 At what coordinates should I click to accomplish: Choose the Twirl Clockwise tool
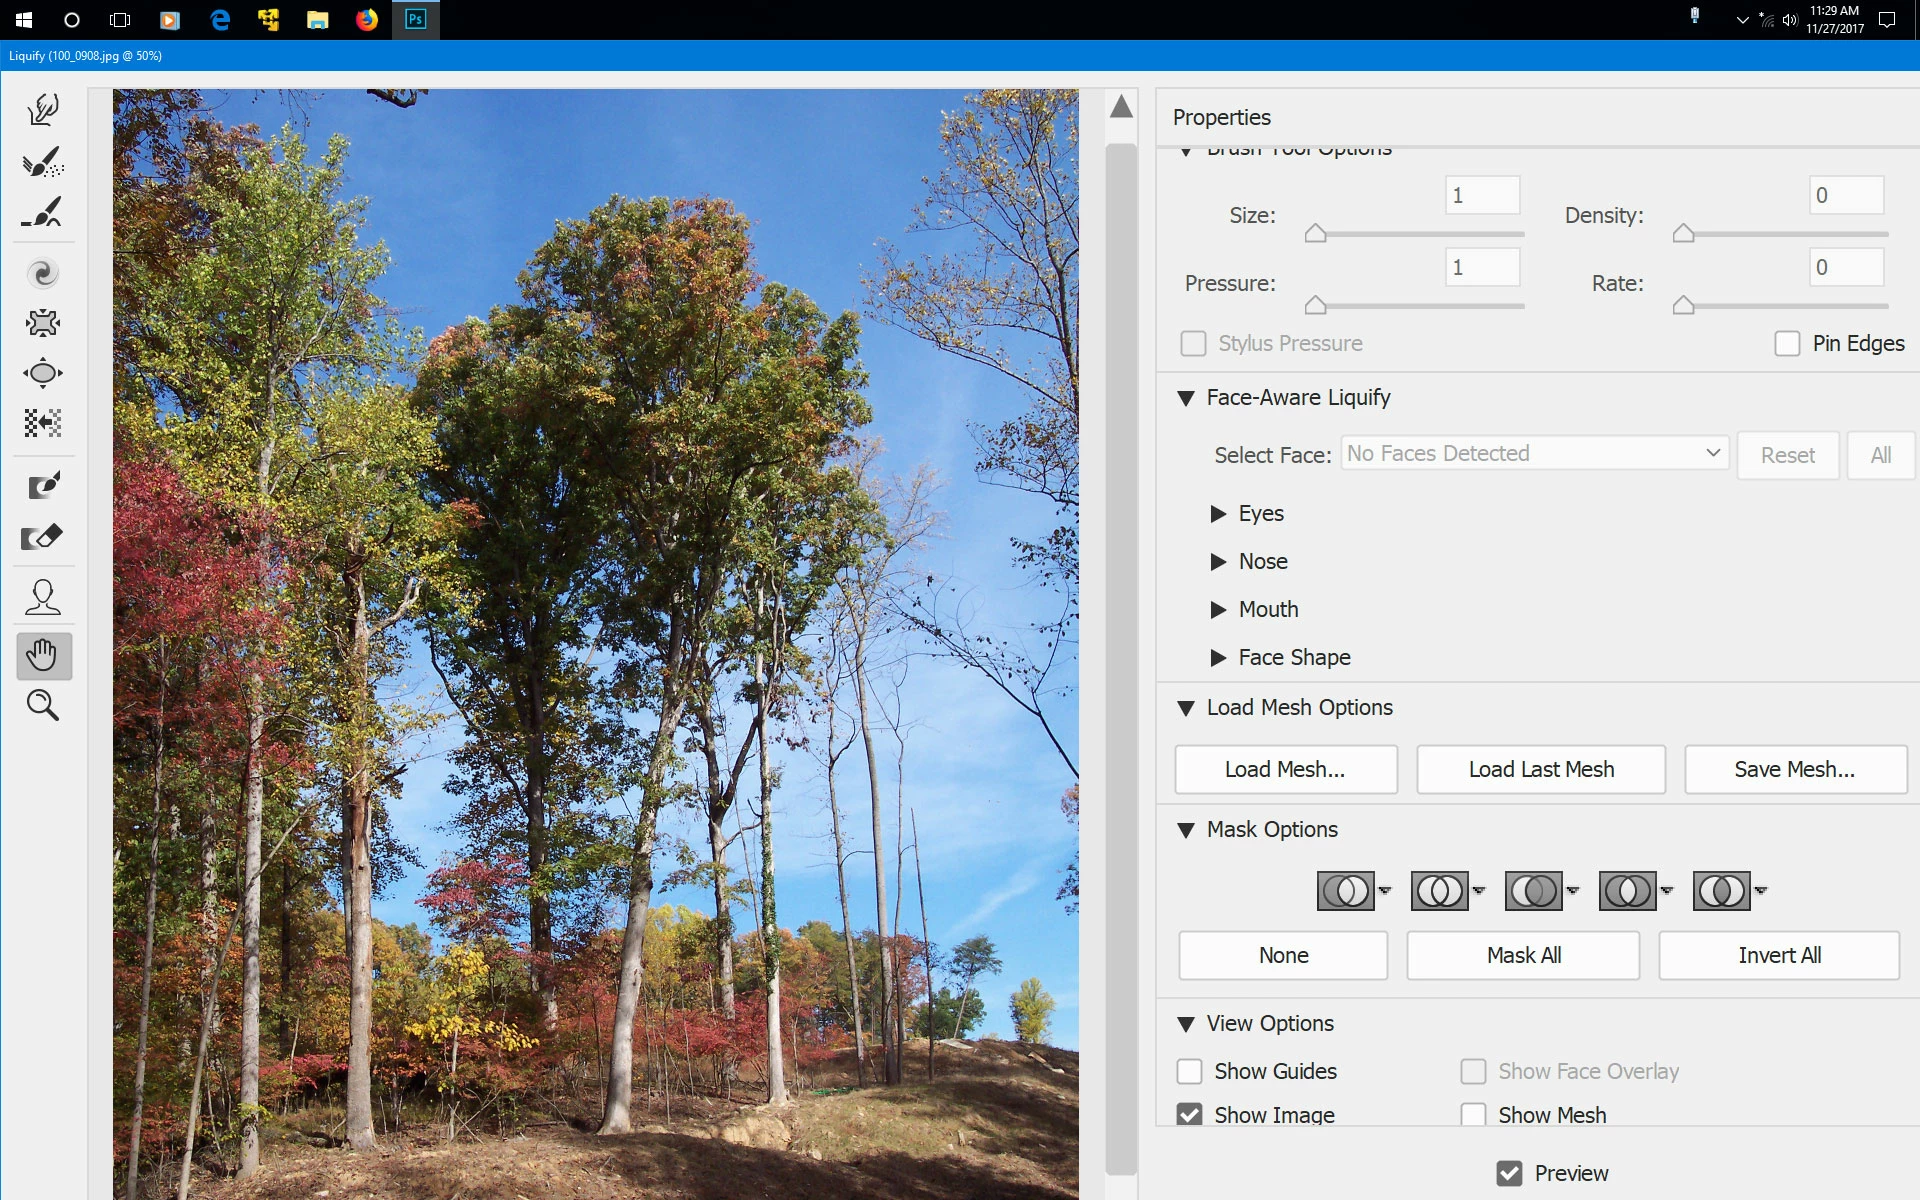click(43, 273)
